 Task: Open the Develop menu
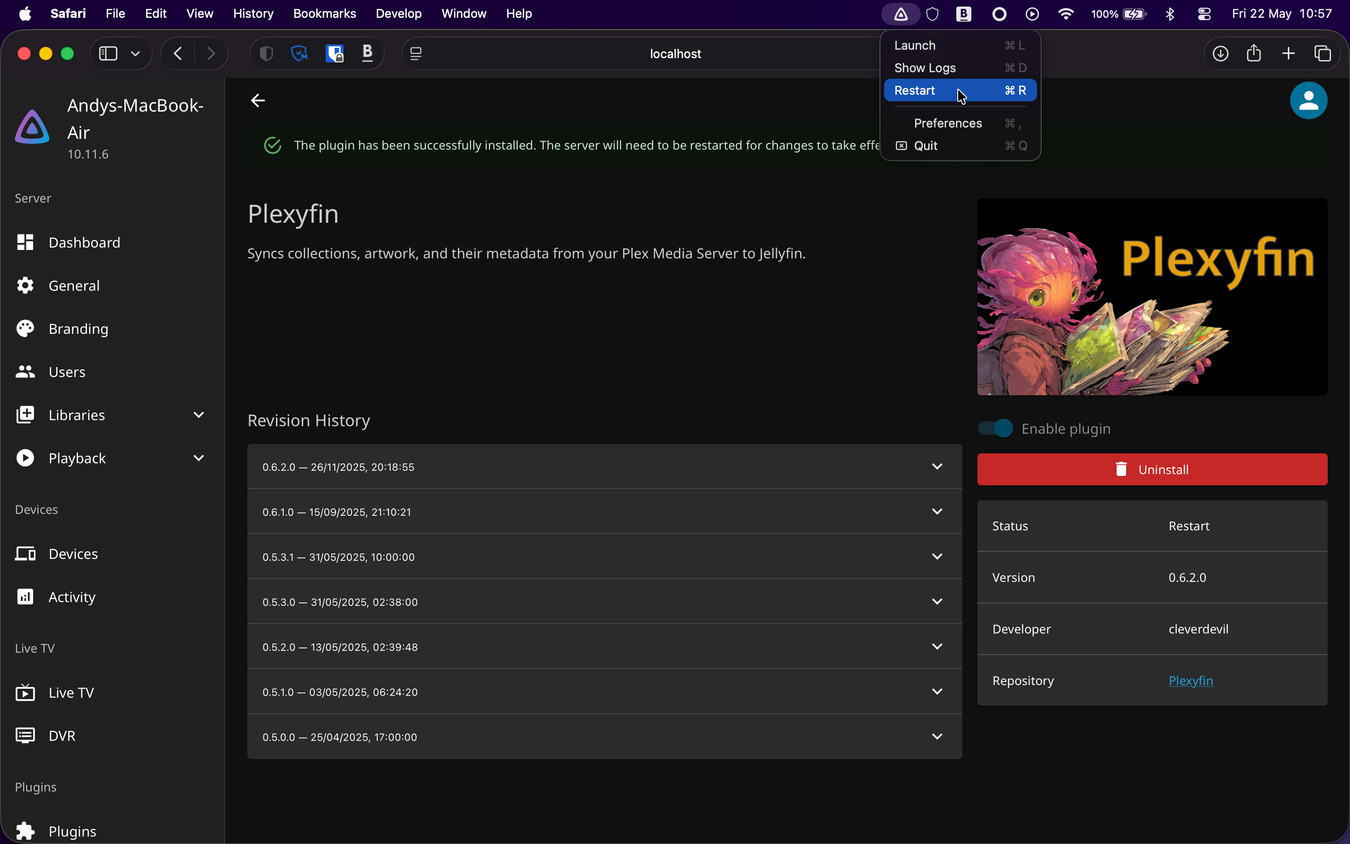pos(399,14)
